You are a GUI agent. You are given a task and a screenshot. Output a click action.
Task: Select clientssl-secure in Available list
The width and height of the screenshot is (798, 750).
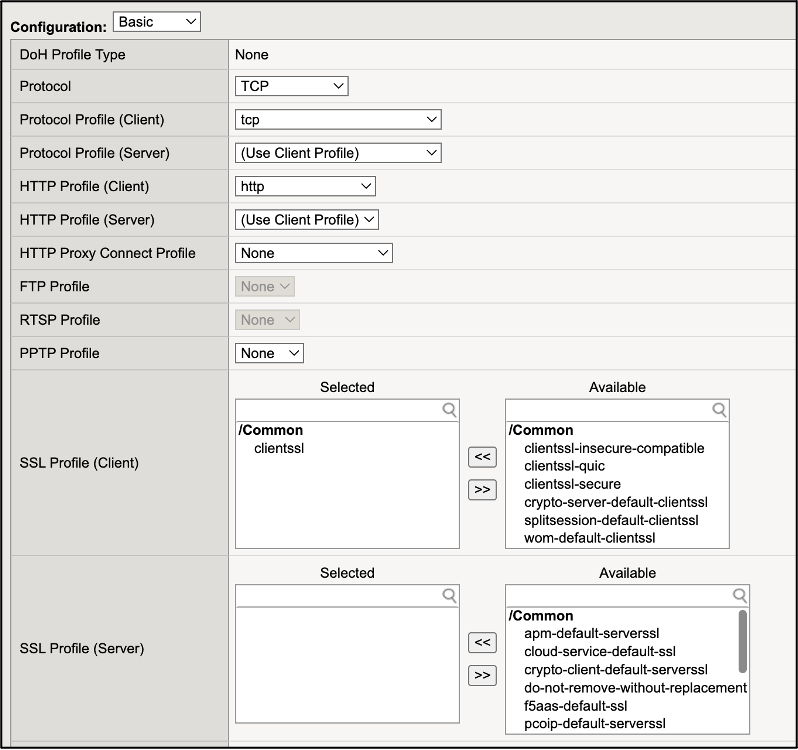coord(572,484)
